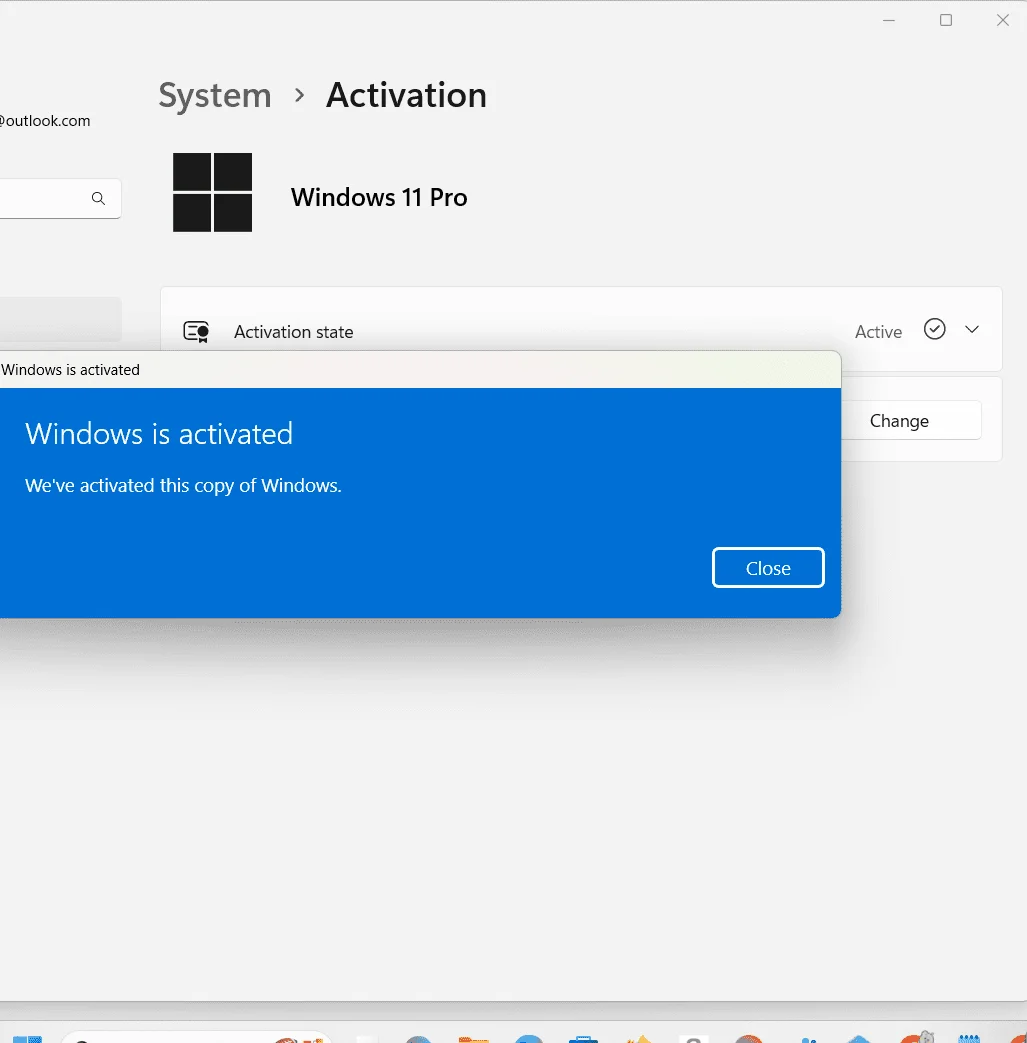
Task: Click the magnifier icon in the settings search box
Action: coord(98,198)
